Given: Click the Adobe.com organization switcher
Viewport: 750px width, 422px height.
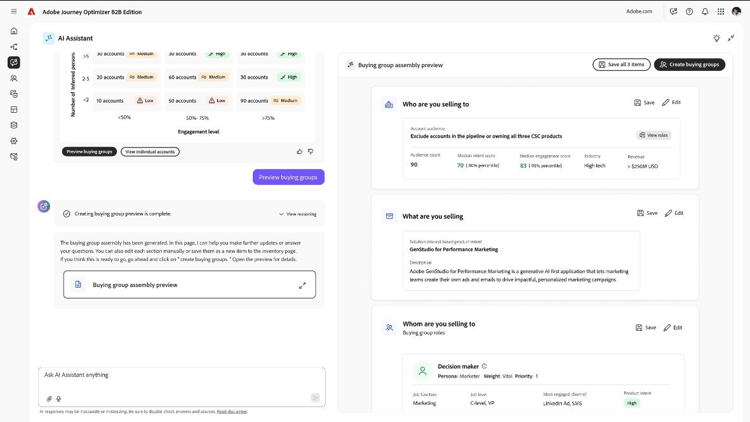Looking at the screenshot, I should click(639, 12).
